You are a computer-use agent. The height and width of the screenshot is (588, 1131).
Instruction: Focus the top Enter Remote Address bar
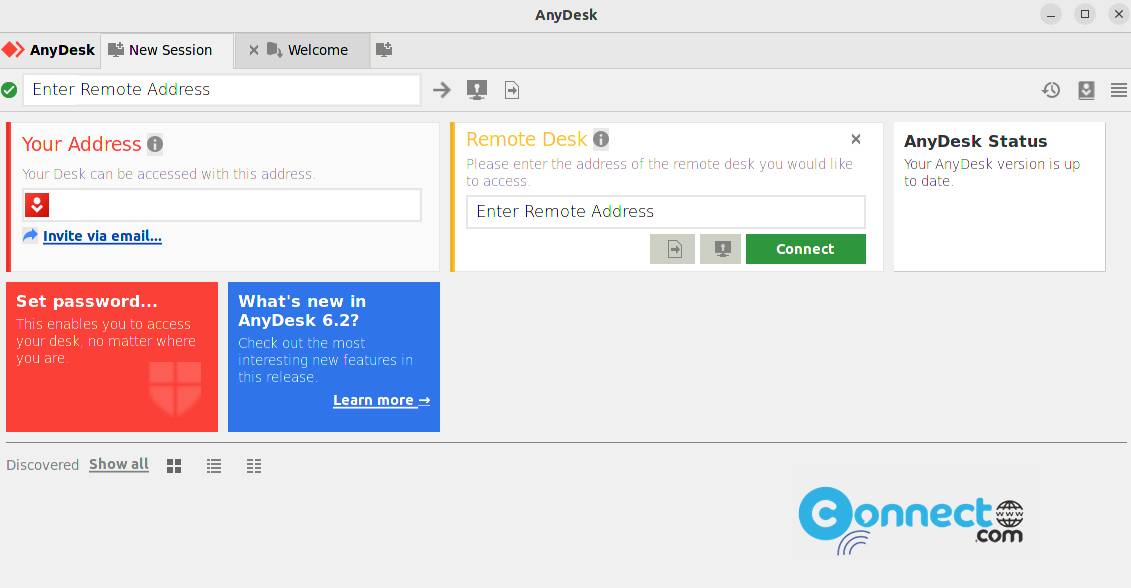tap(221, 89)
